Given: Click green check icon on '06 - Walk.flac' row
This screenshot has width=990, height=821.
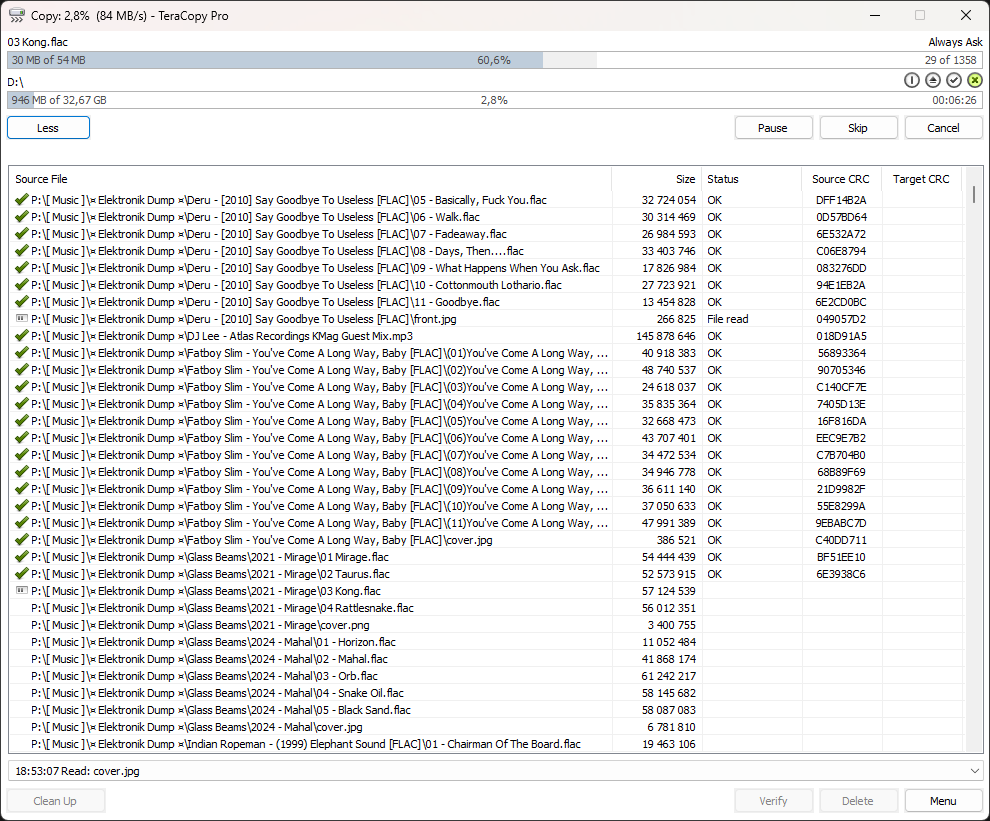Looking at the screenshot, I should click(x=21, y=217).
